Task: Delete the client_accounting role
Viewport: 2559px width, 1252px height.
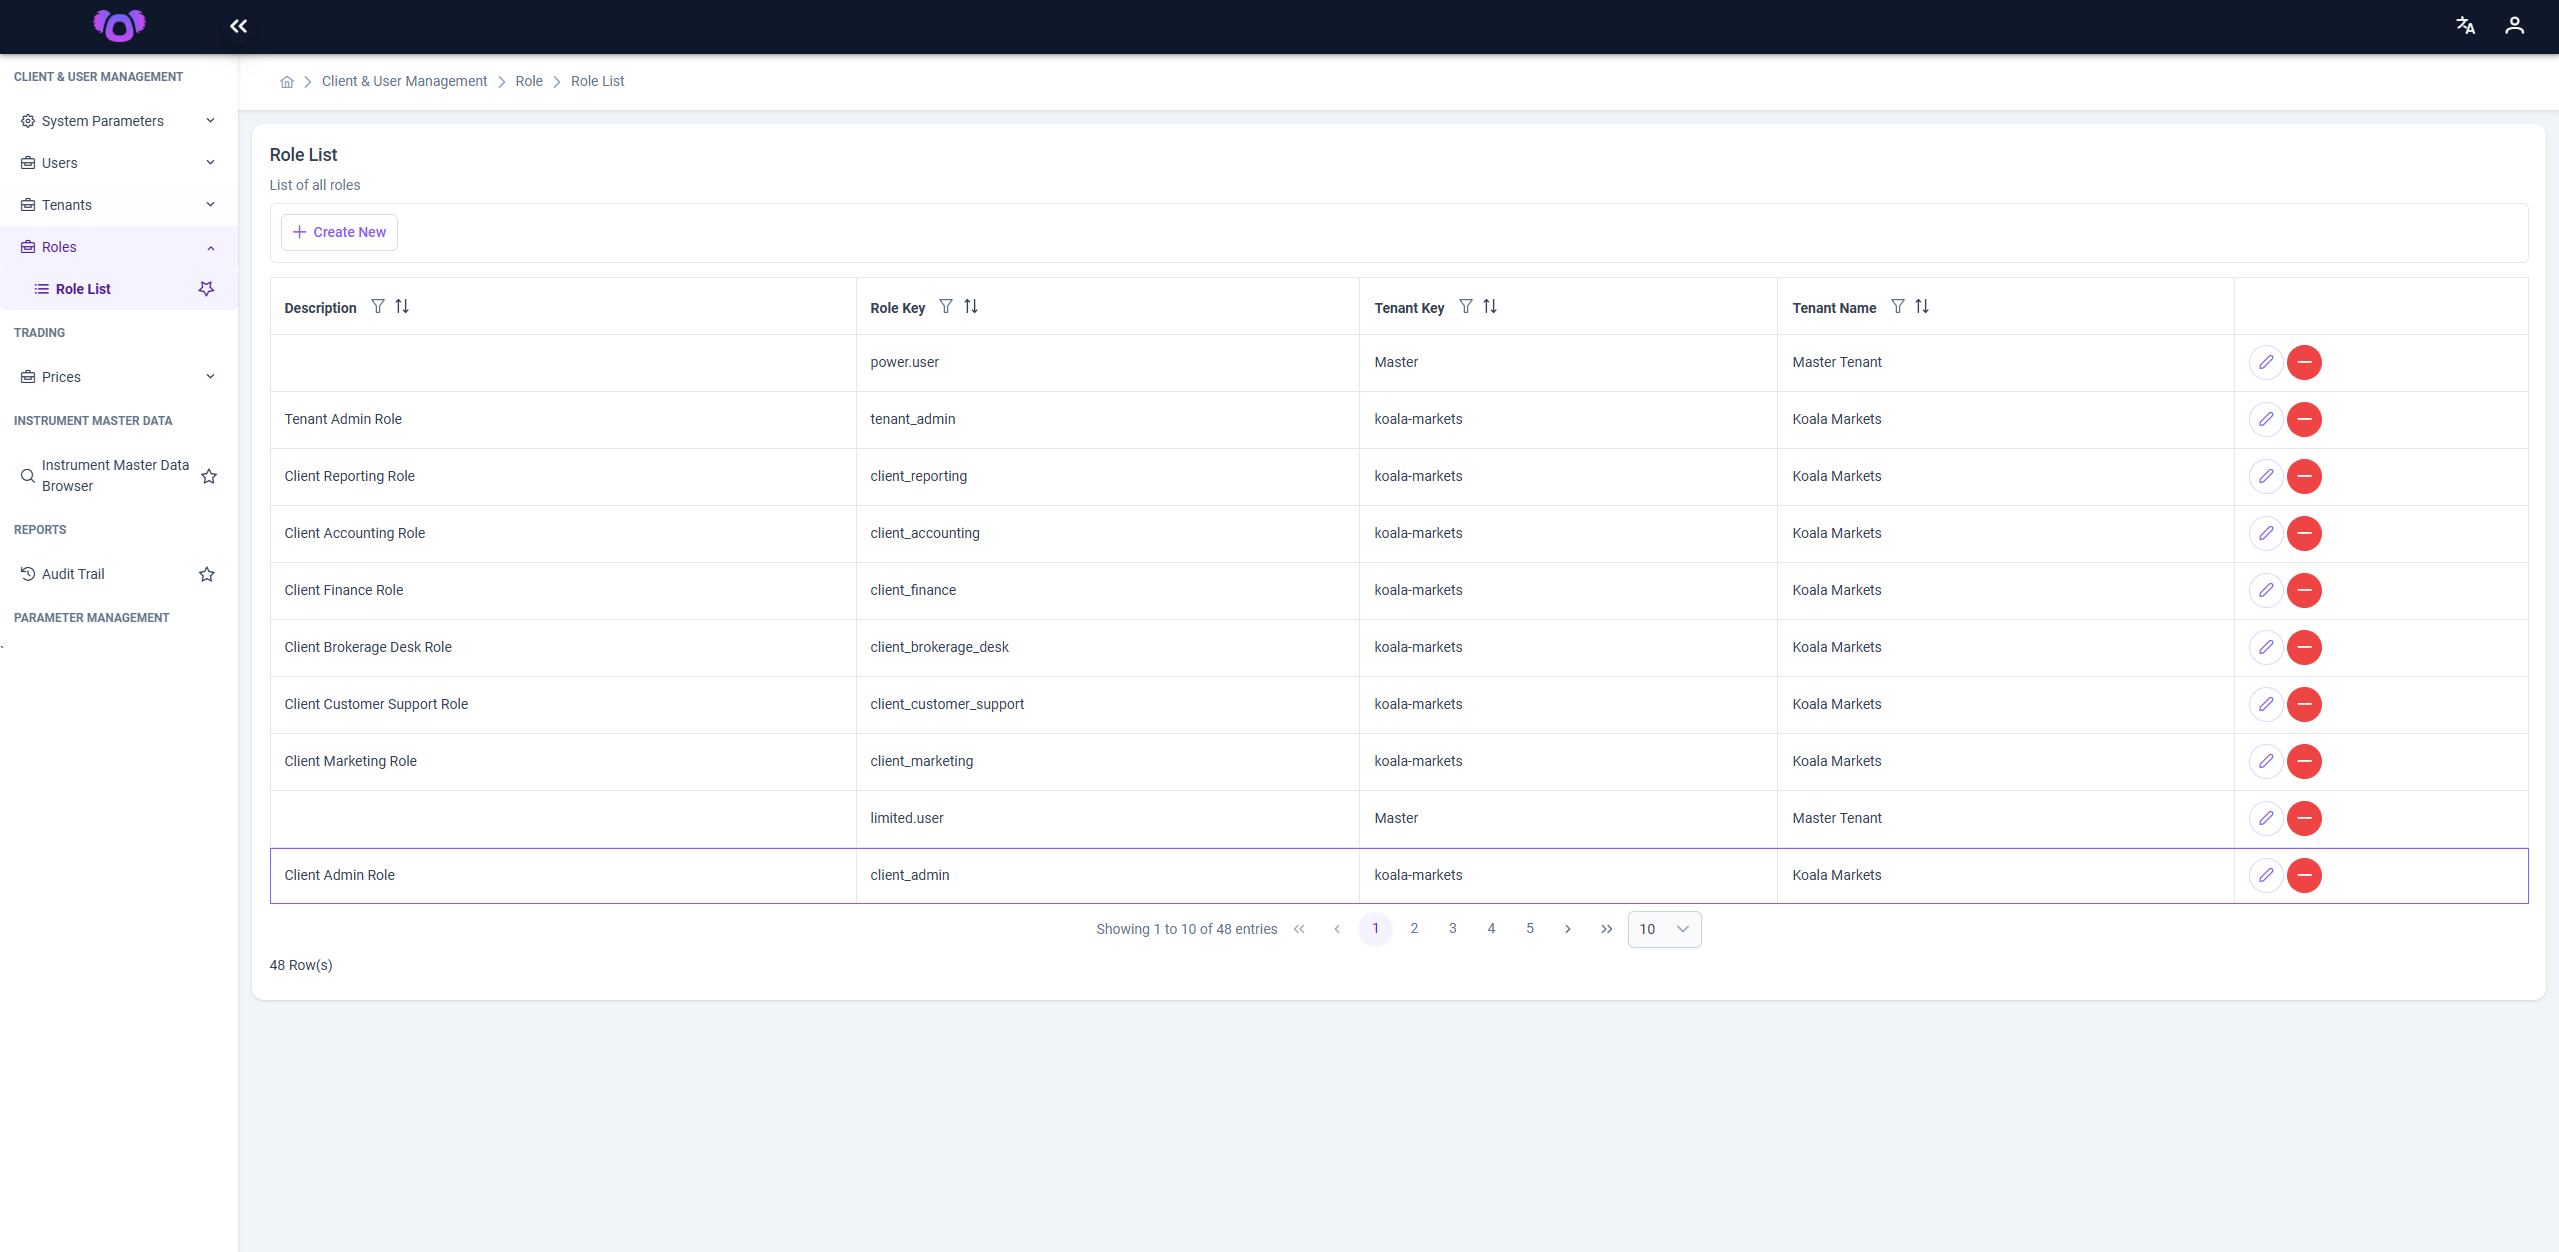Action: pos(2304,533)
